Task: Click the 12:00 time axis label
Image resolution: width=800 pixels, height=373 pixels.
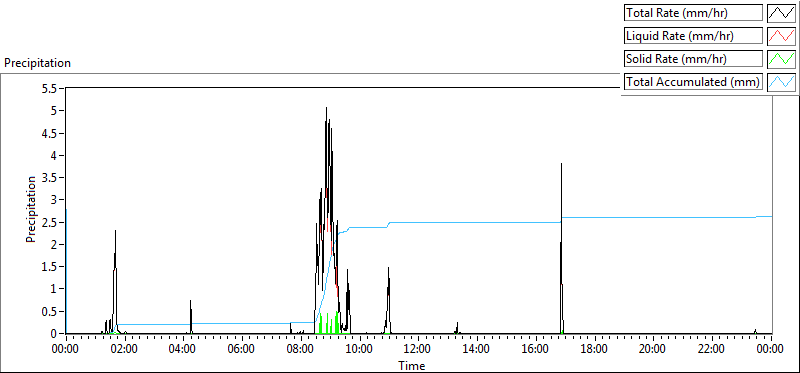Action: tap(418, 350)
